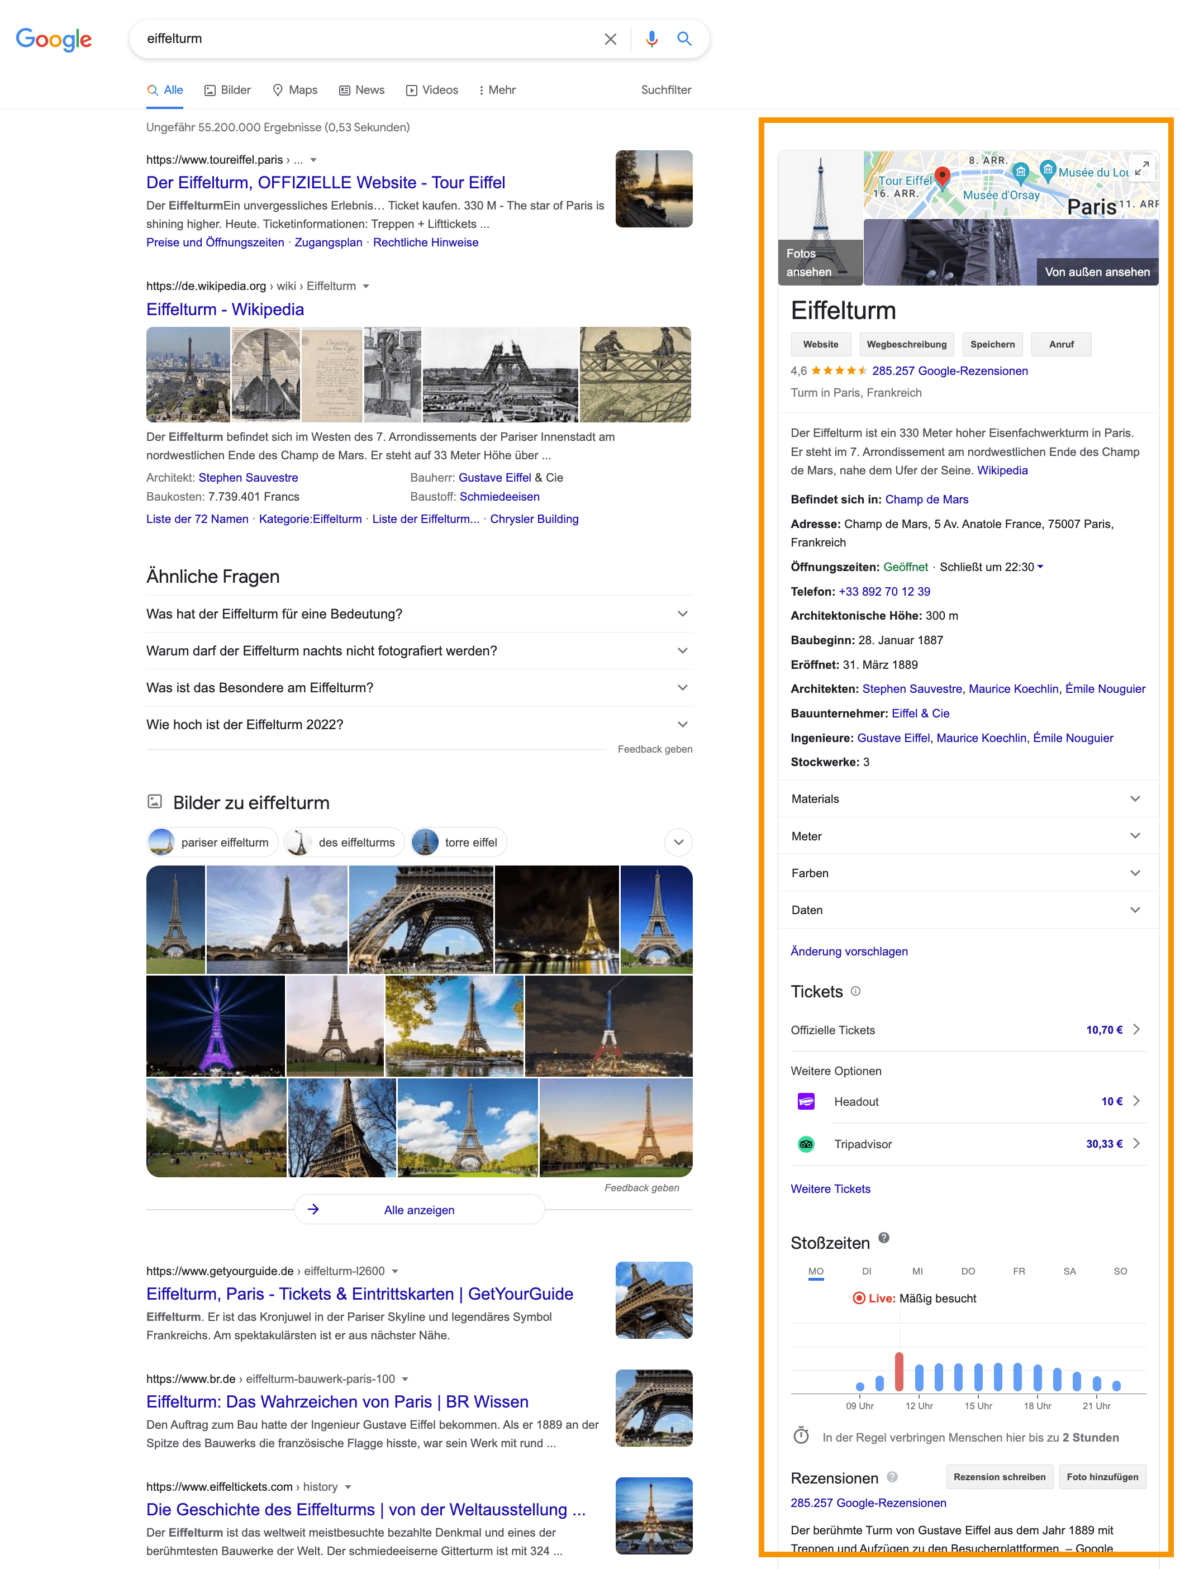Image resolution: width=1180 pixels, height=1569 pixels.
Task: Switch to the Bilder tab
Action: 228,90
